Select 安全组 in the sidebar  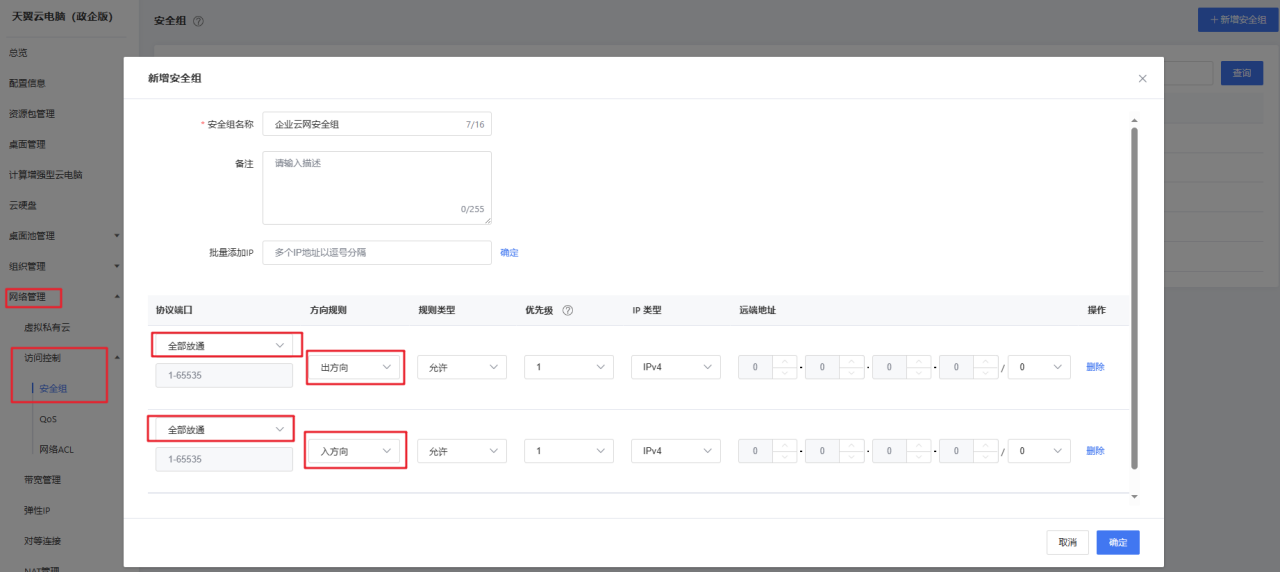53,388
